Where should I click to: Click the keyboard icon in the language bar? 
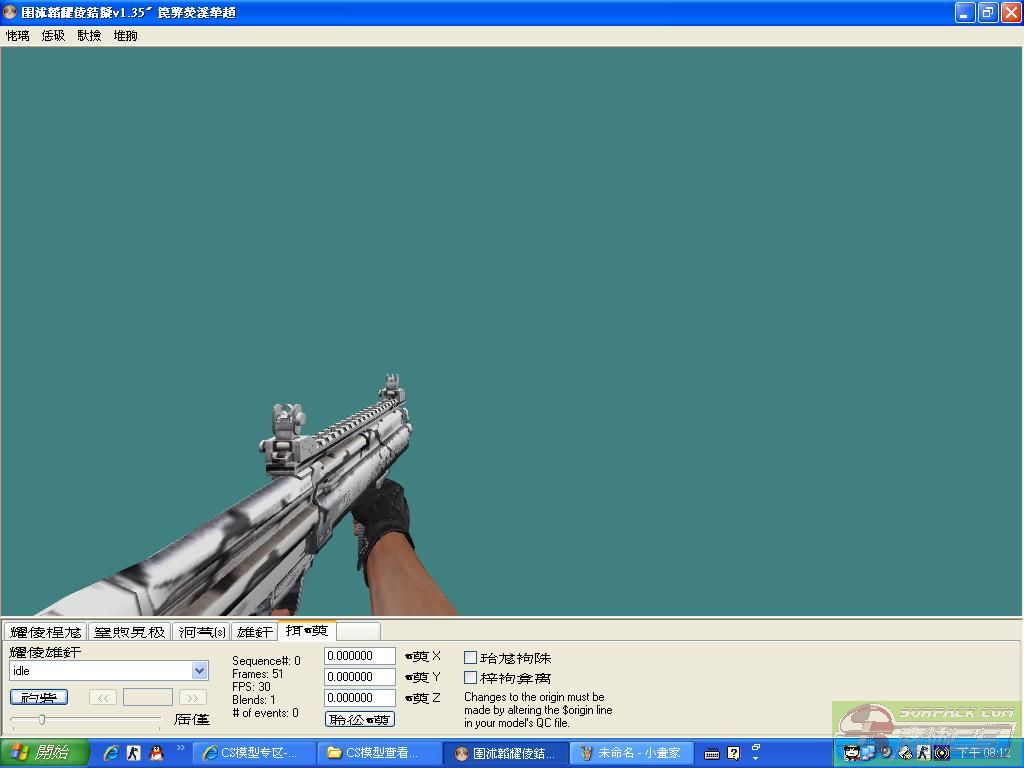point(711,753)
